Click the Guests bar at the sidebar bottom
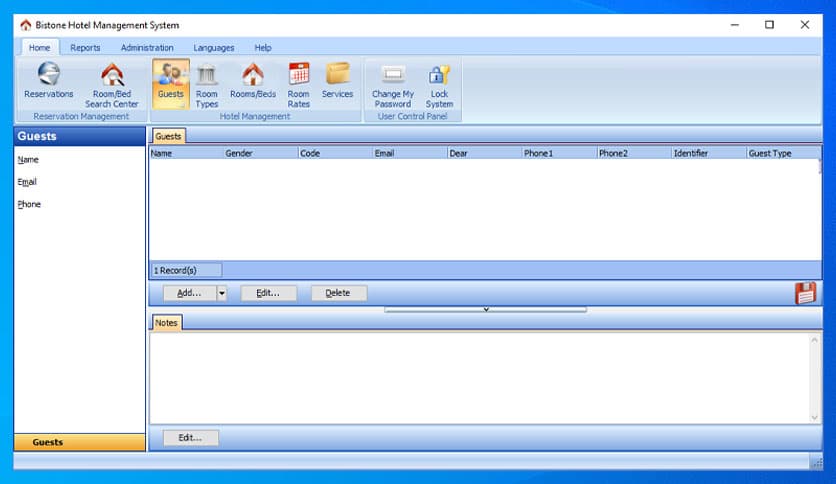 [x=79, y=442]
